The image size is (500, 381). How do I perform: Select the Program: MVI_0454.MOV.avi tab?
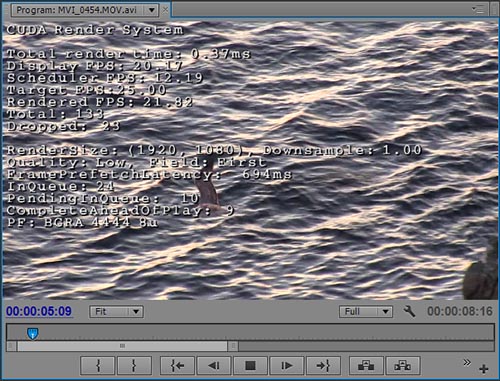tap(77, 10)
